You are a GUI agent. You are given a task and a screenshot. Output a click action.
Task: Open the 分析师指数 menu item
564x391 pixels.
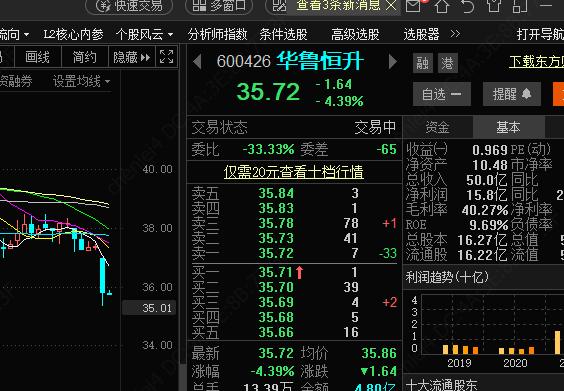(217, 35)
